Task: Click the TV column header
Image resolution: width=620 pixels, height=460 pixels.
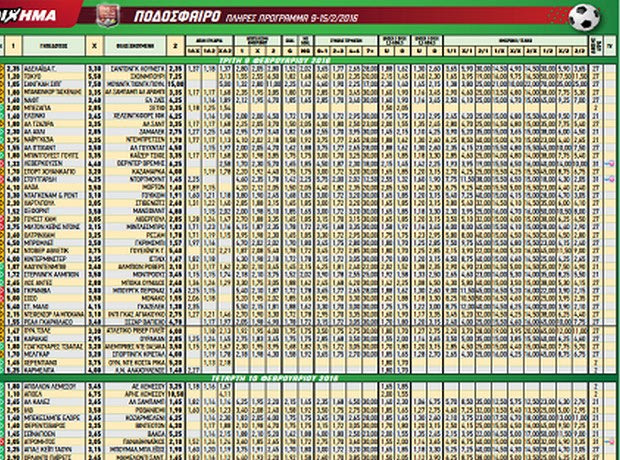Action: click(x=610, y=46)
